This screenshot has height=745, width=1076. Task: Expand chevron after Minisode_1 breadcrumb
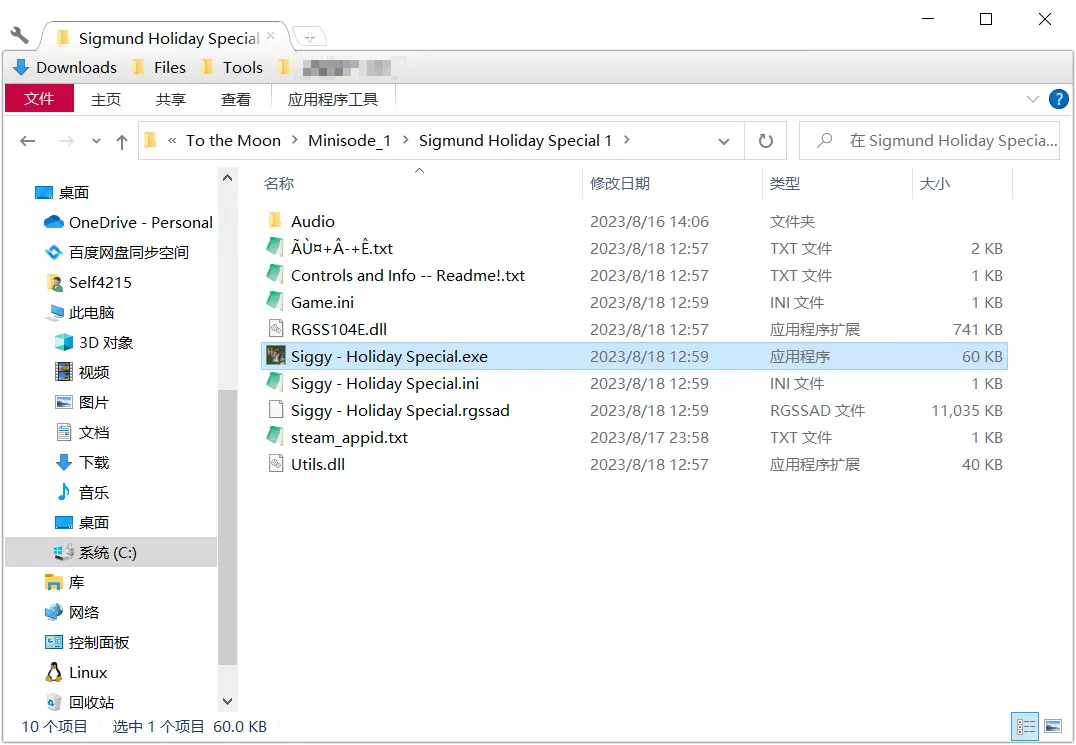pyautogui.click(x=406, y=140)
